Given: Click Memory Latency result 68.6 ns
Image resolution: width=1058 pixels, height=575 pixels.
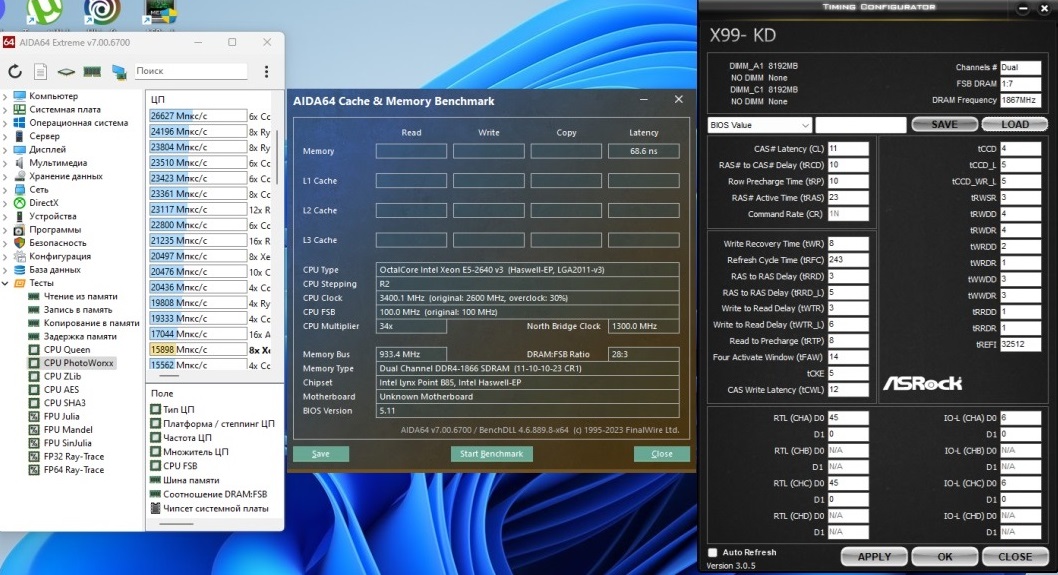Looking at the screenshot, I should pos(643,151).
